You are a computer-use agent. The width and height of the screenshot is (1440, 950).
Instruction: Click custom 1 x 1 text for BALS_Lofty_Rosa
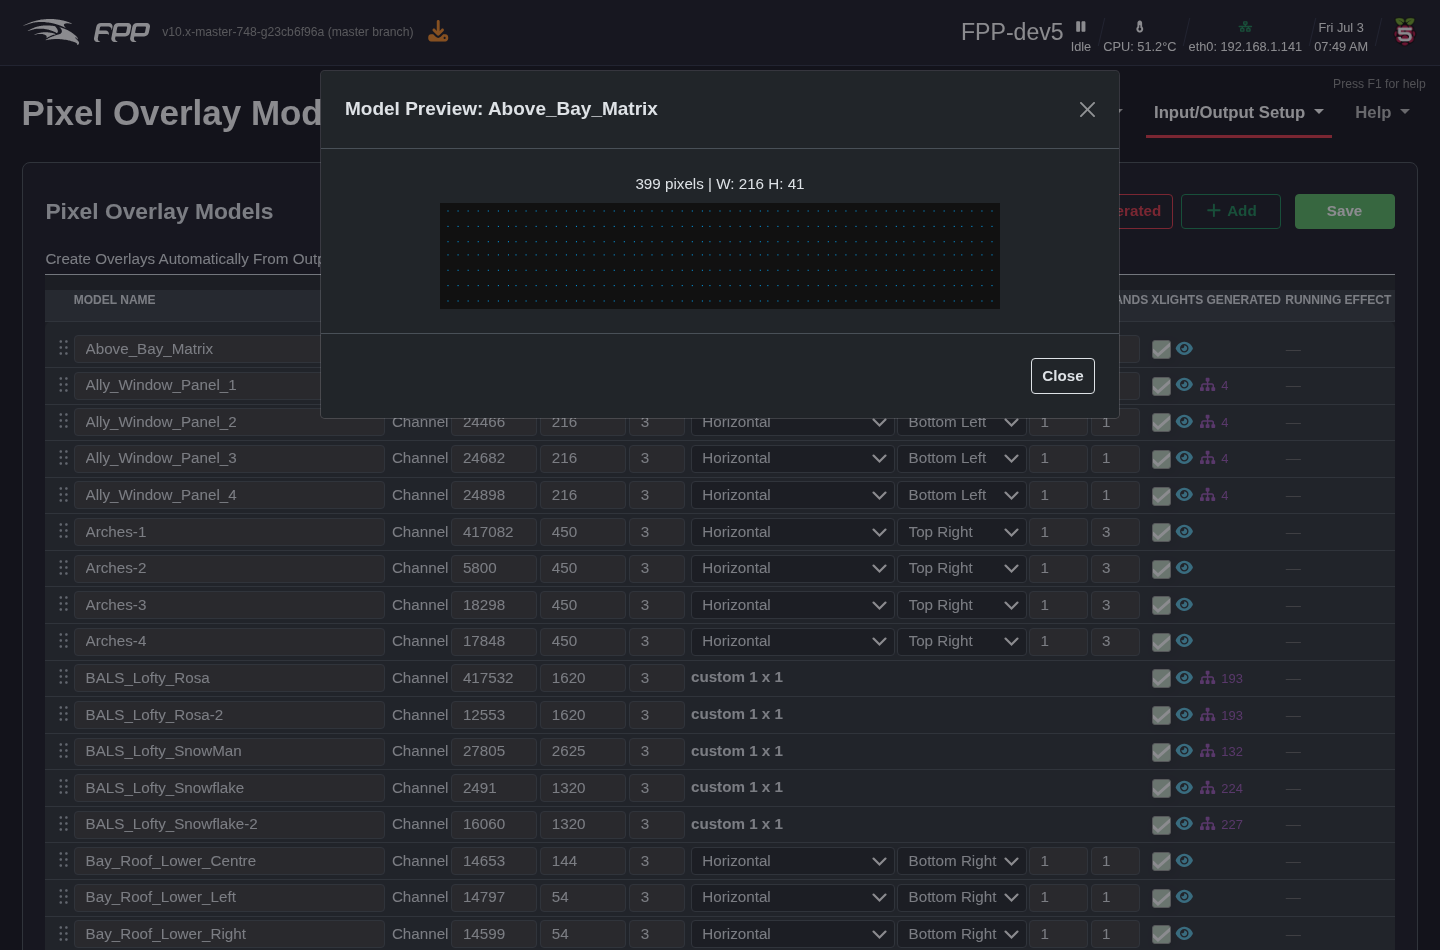pos(737,677)
